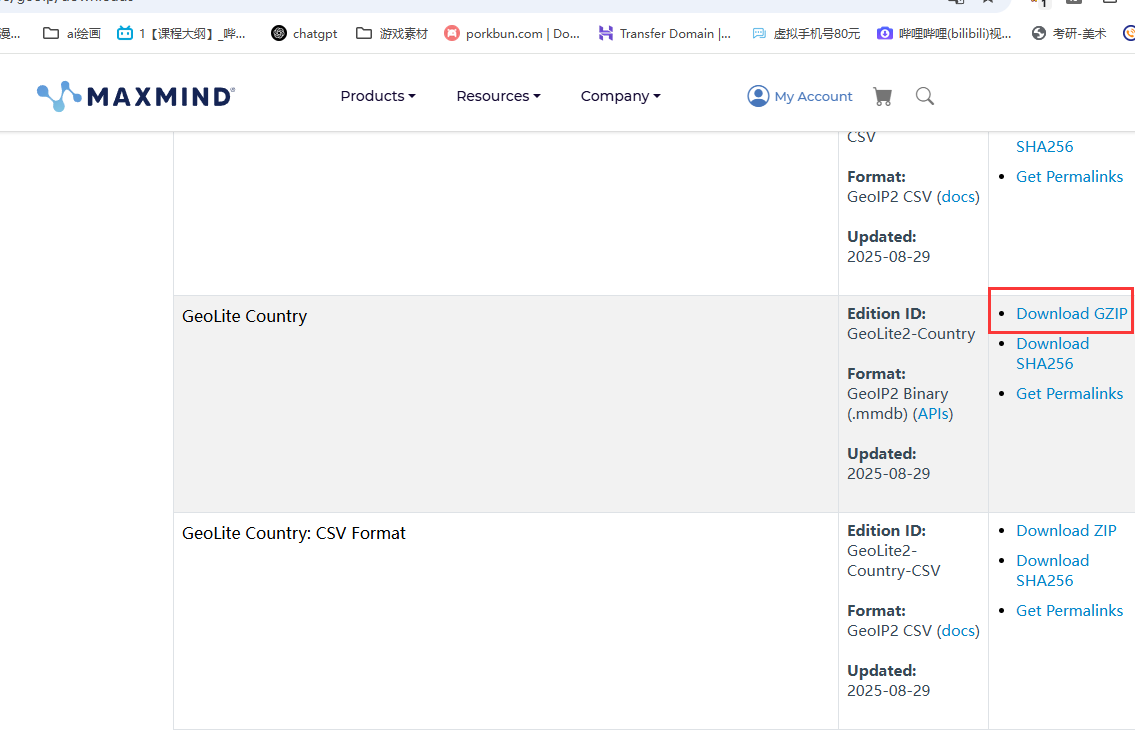Click the 2025-08-29 date in GeoLite2-Country-CSV row
Screen dimensions: 1135x737
pos(888,691)
